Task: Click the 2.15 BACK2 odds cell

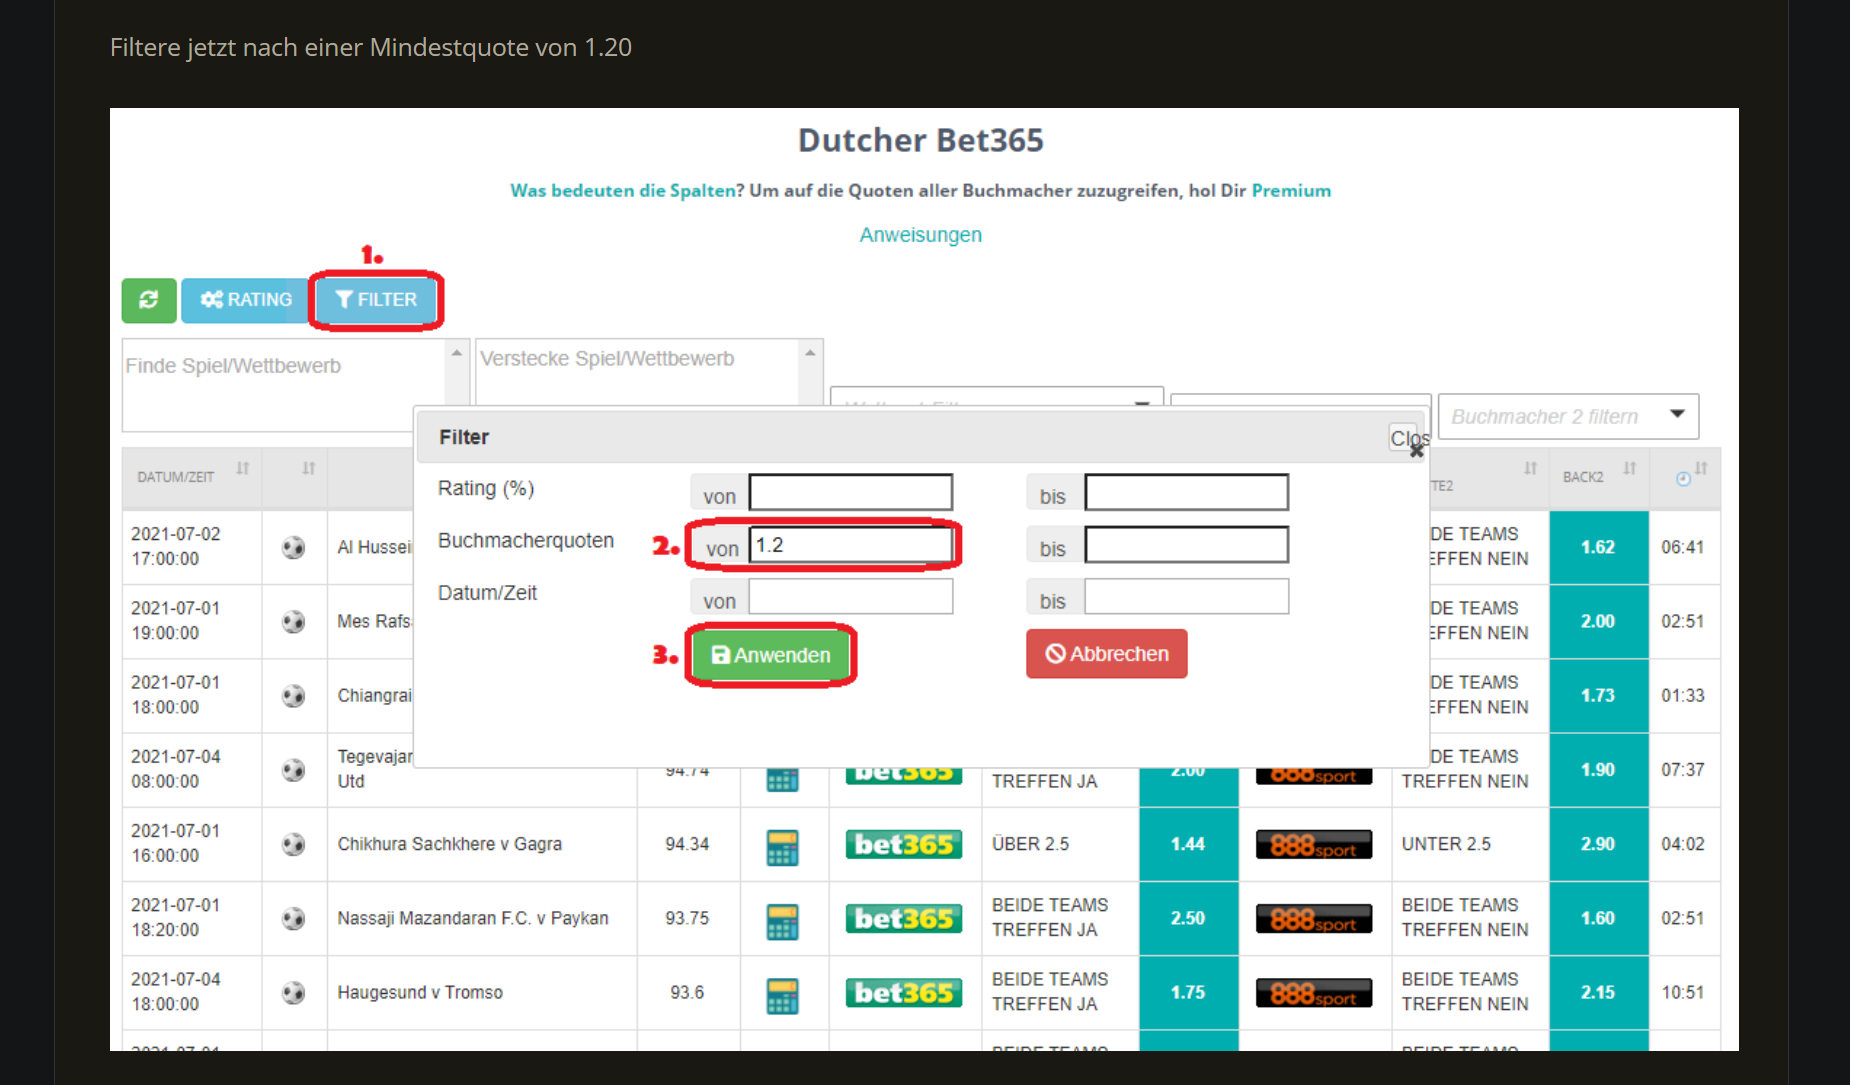Action: click(x=1598, y=993)
